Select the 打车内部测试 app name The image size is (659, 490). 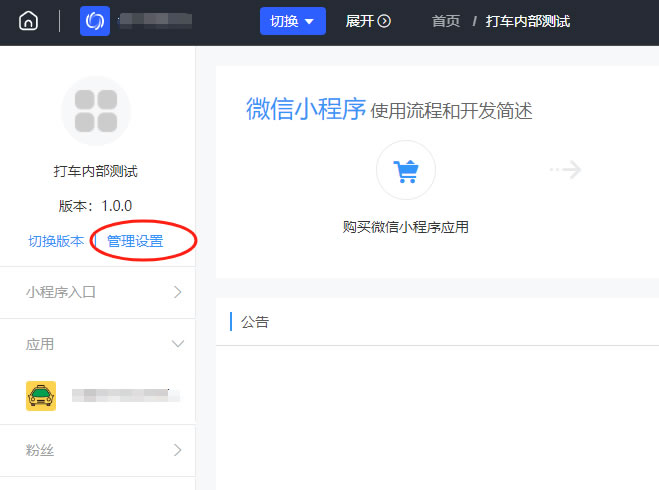coord(96,171)
